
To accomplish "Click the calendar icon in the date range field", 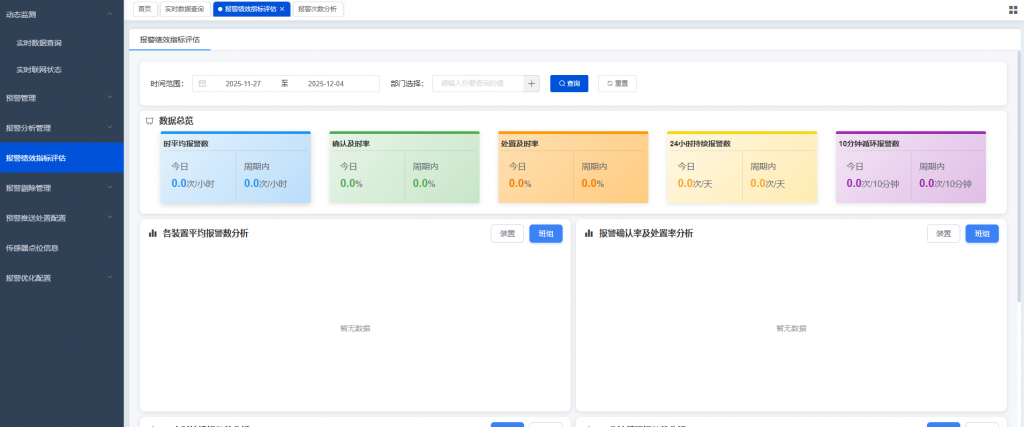I will pos(202,84).
